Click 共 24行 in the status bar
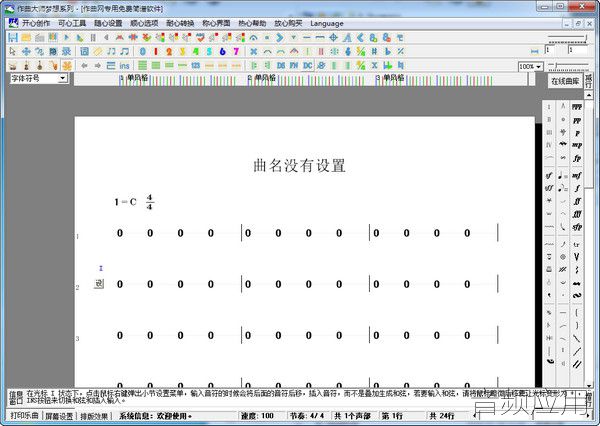The image size is (600, 426). [441, 416]
